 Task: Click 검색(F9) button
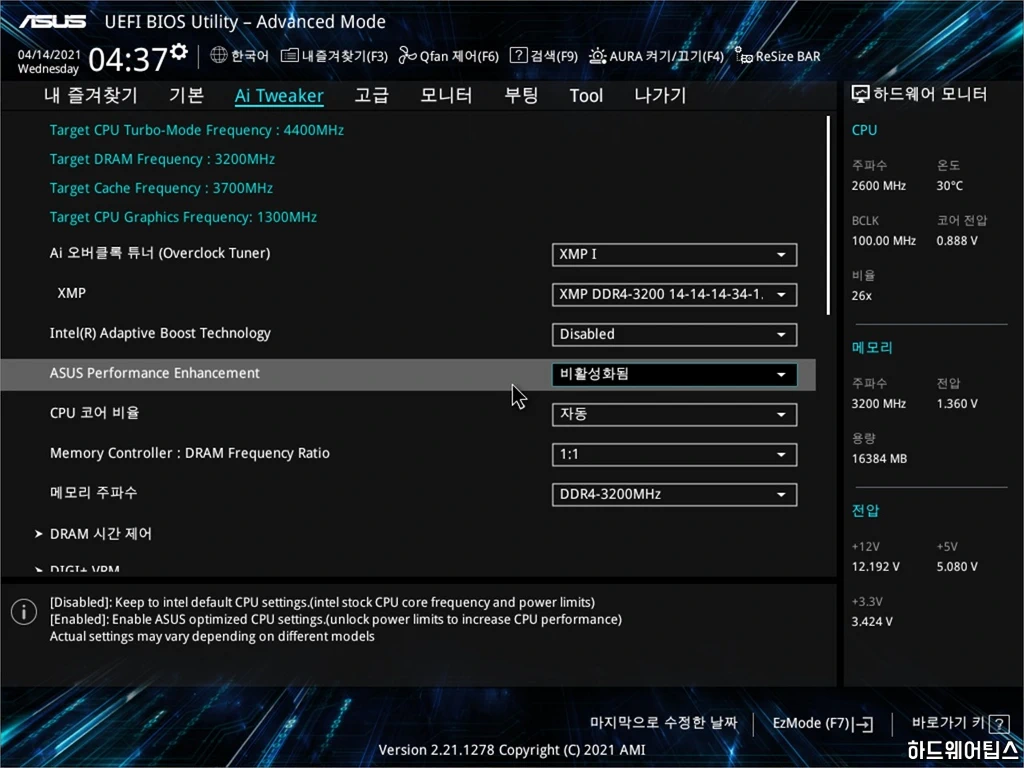point(543,56)
